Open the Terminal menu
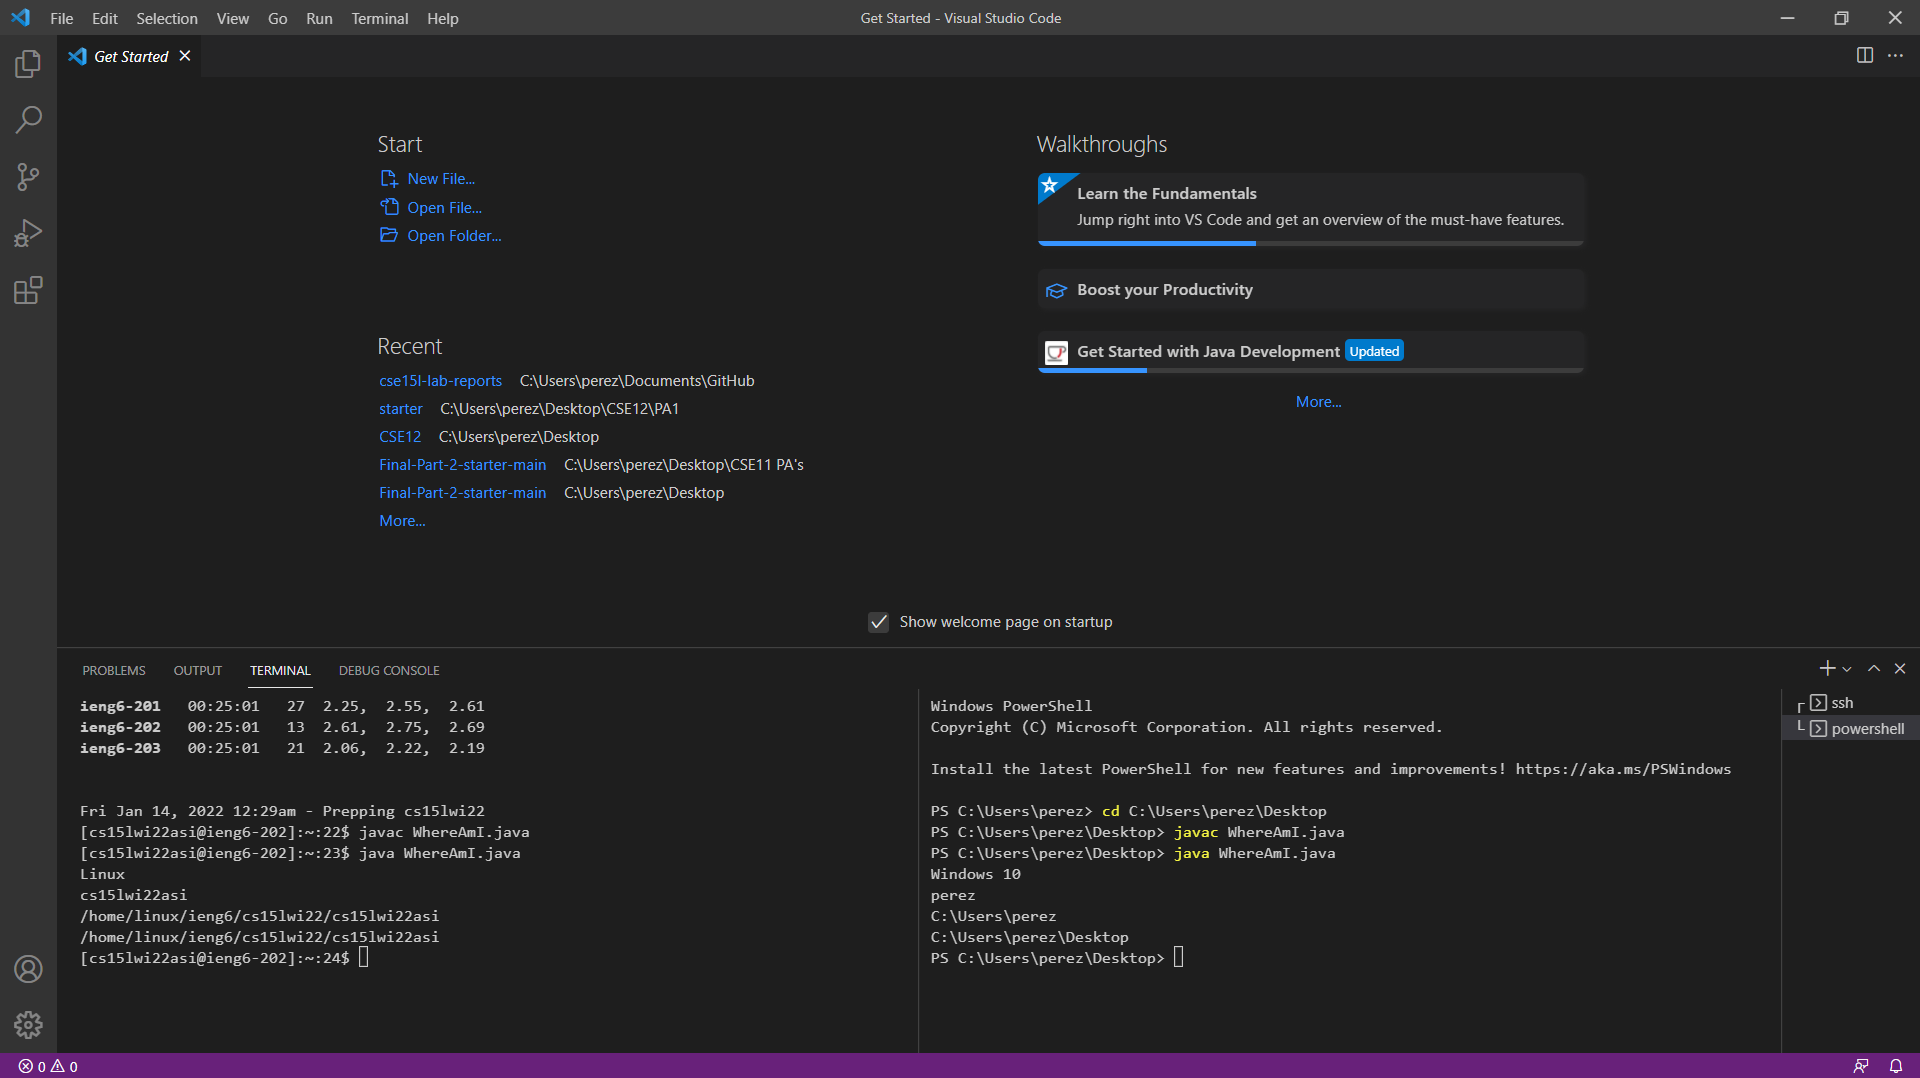 click(379, 18)
